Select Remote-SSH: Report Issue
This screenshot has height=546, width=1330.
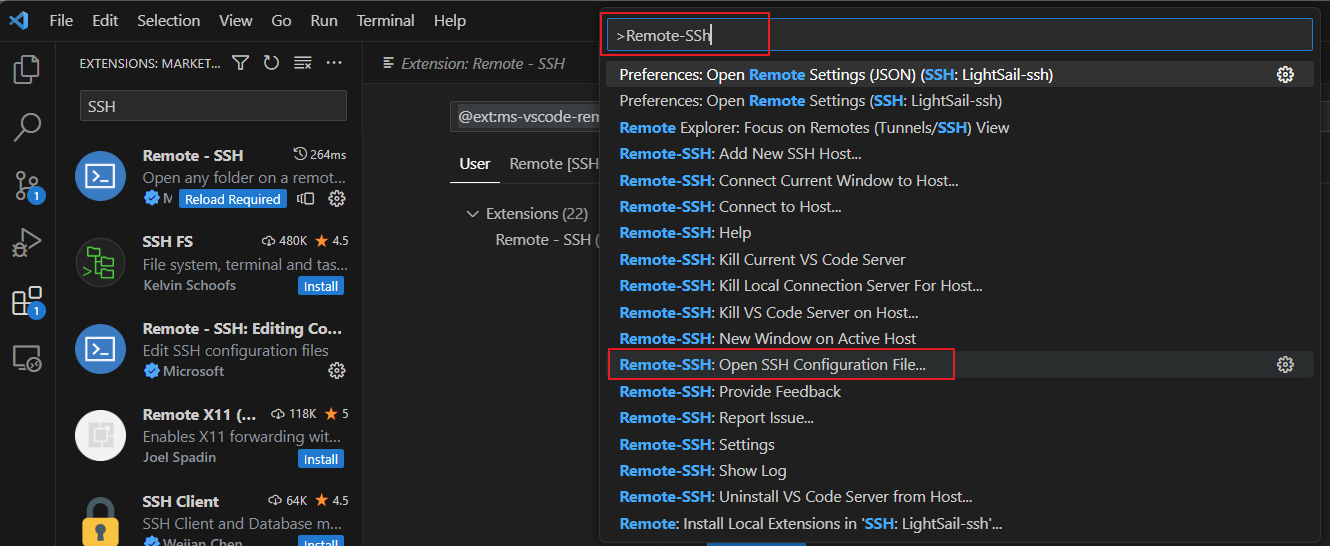tap(959, 418)
